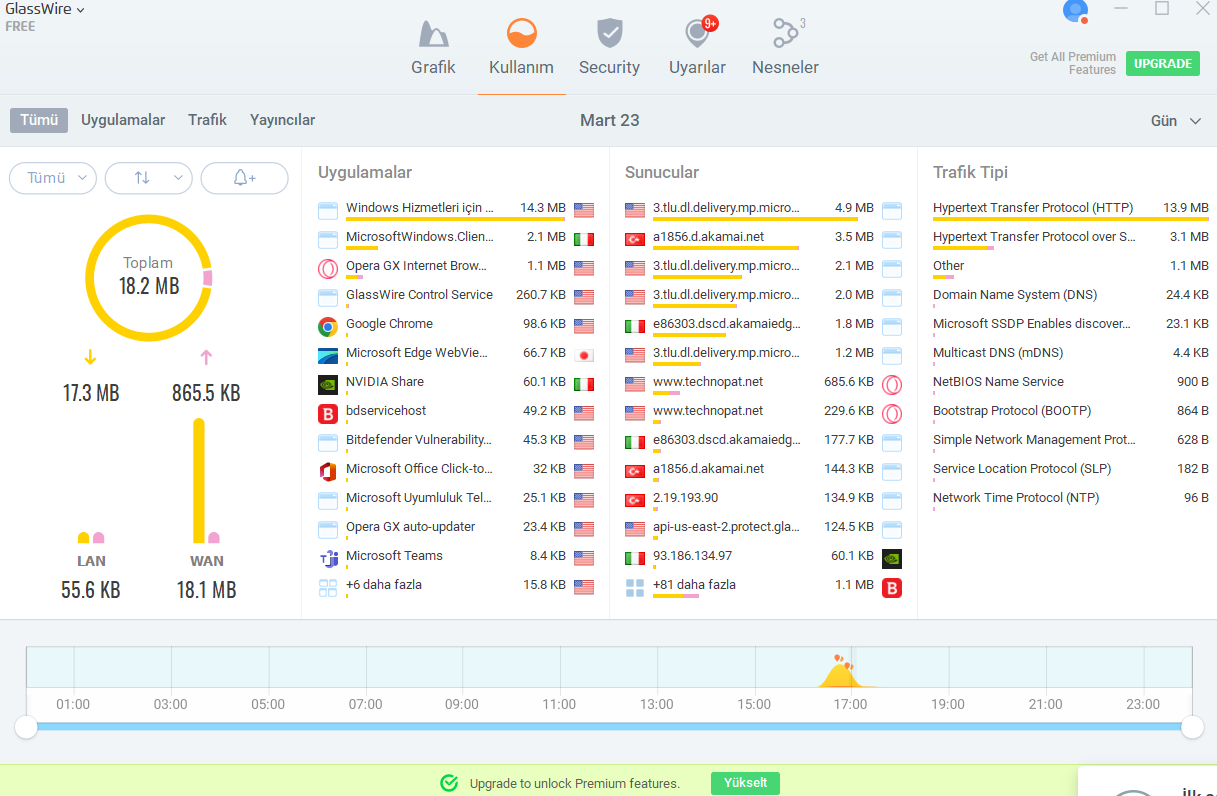Viewport: 1217px width, 796px height.
Task: Click the right timeline range handle
Action: (1192, 727)
